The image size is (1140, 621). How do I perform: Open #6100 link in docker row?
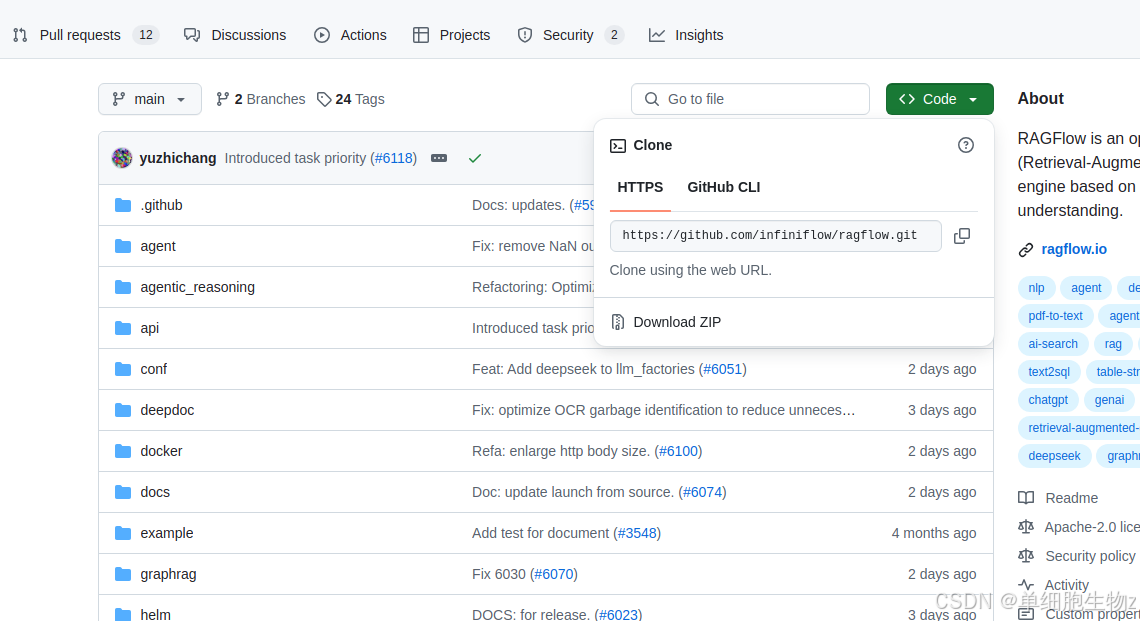click(678, 451)
